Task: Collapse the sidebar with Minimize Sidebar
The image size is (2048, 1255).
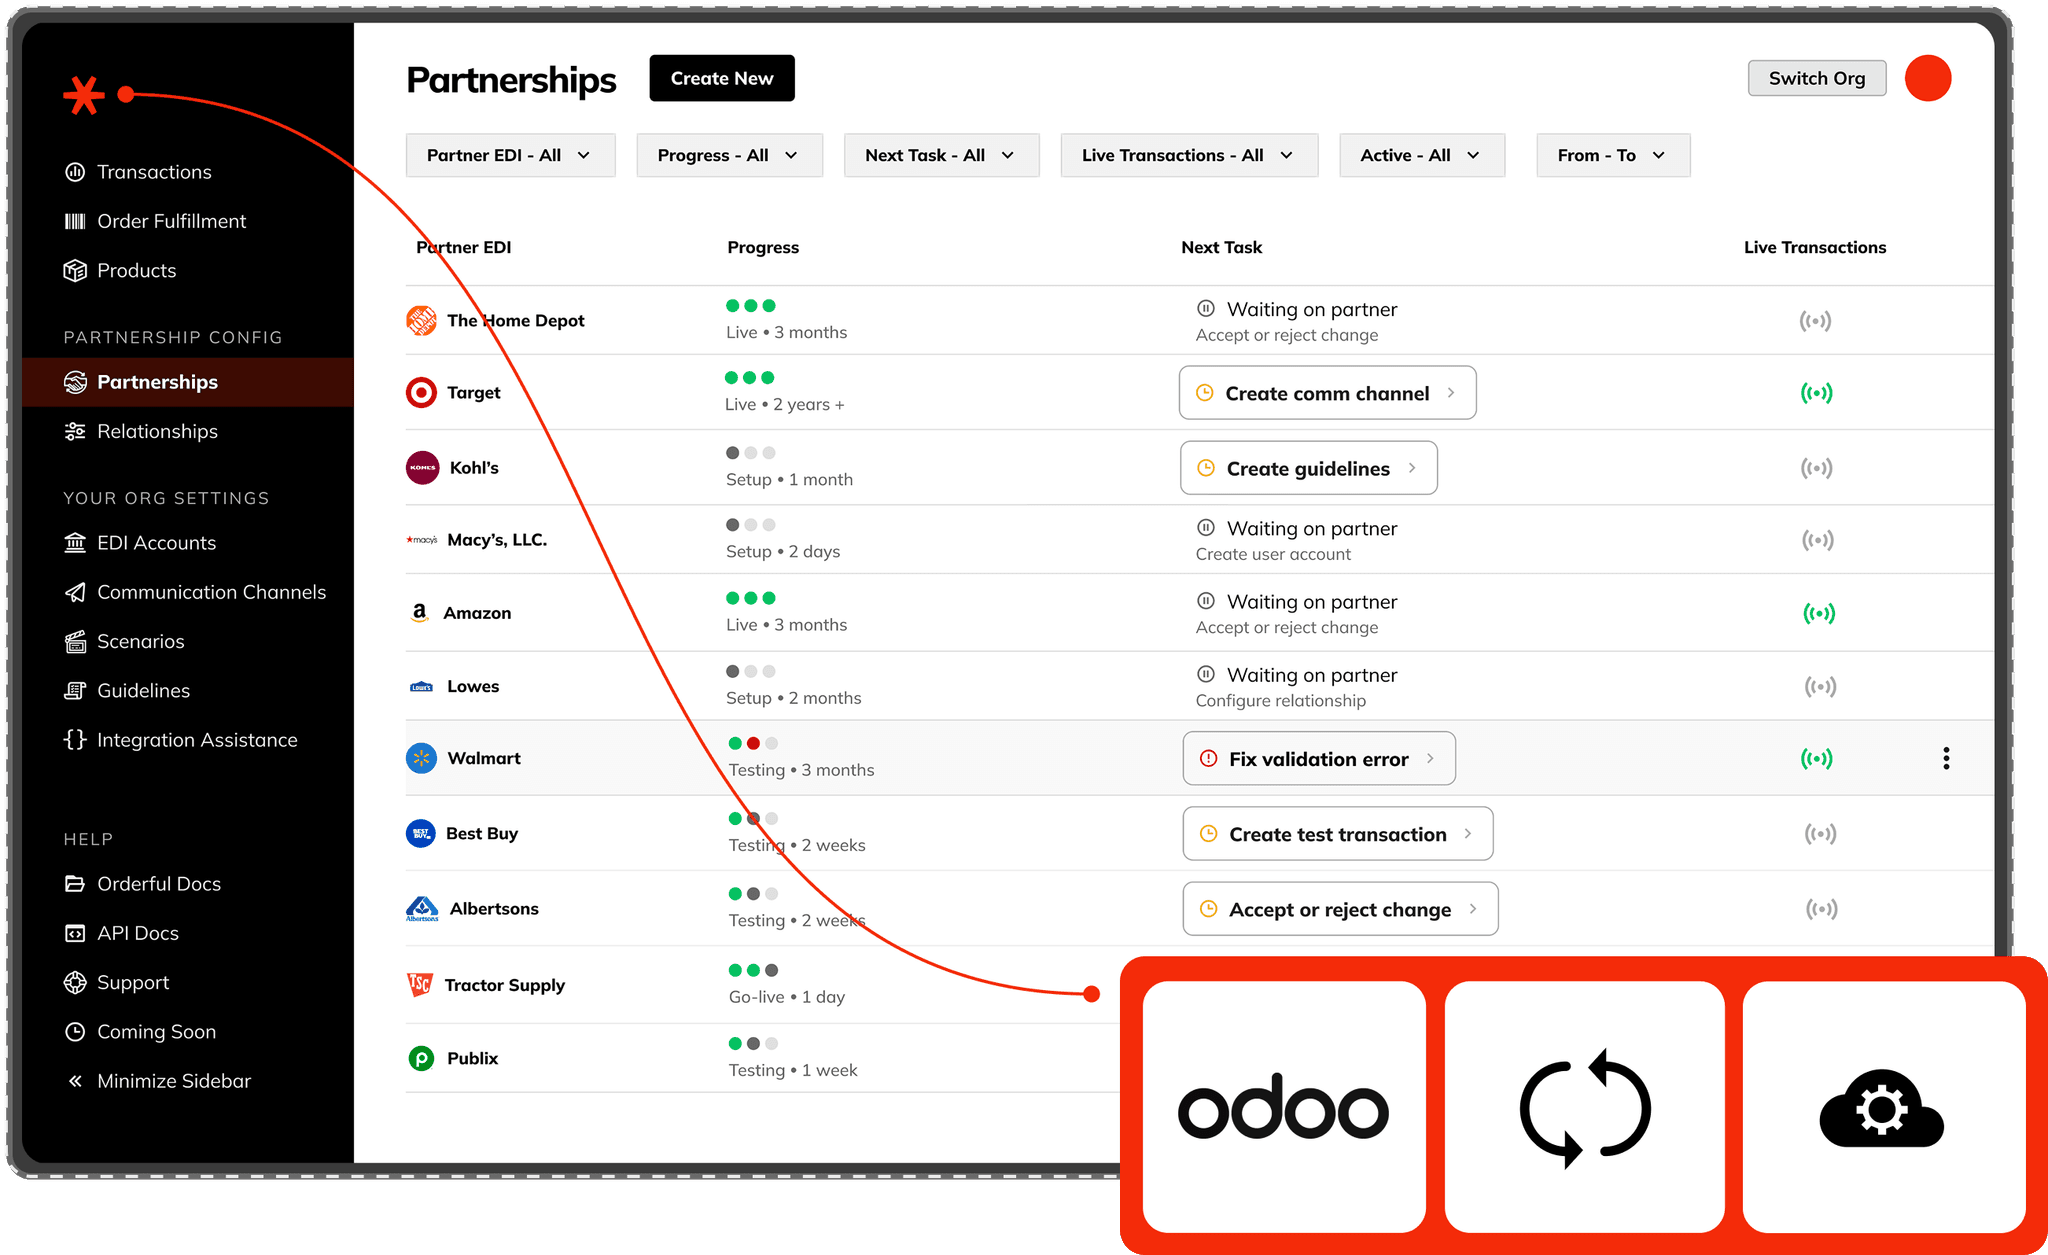Action: coord(173,1081)
